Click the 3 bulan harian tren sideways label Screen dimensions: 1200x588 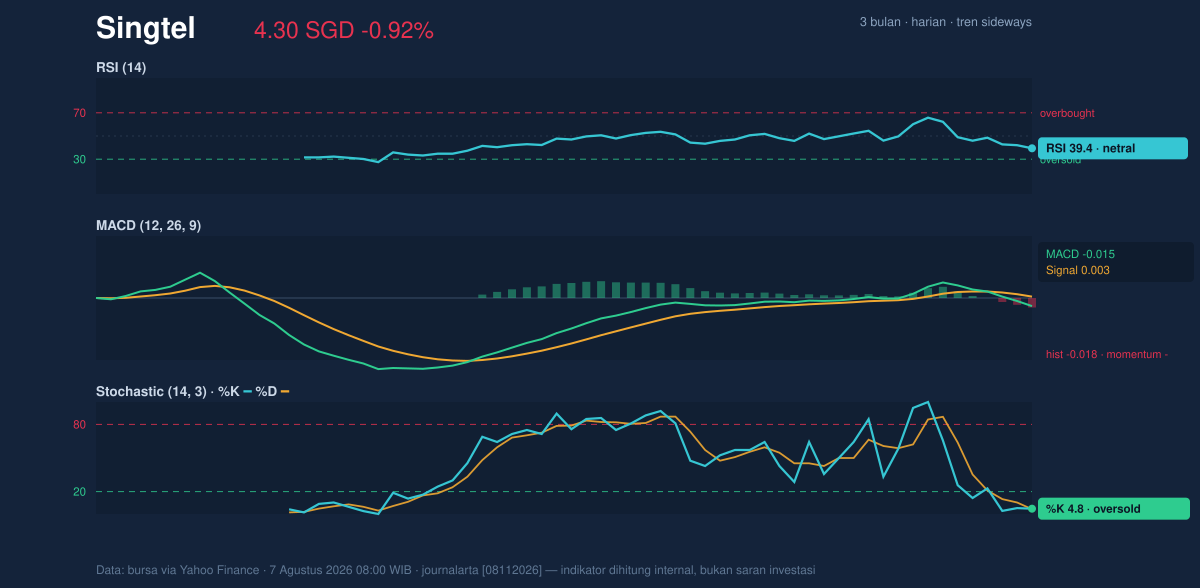tap(945, 22)
